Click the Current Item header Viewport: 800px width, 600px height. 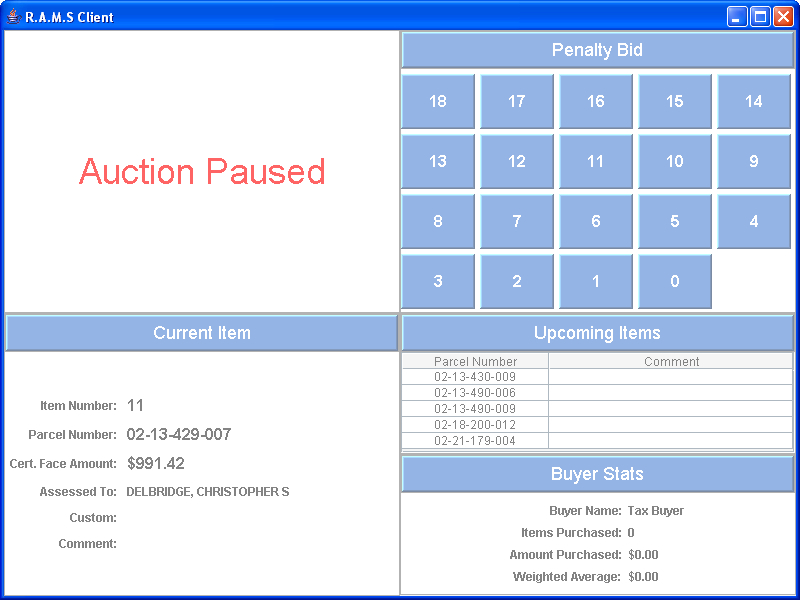click(x=202, y=333)
